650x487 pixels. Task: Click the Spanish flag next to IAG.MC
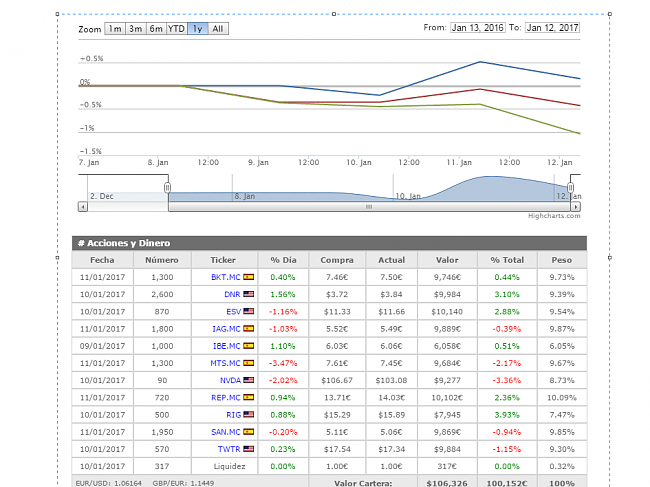click(248, 328)
